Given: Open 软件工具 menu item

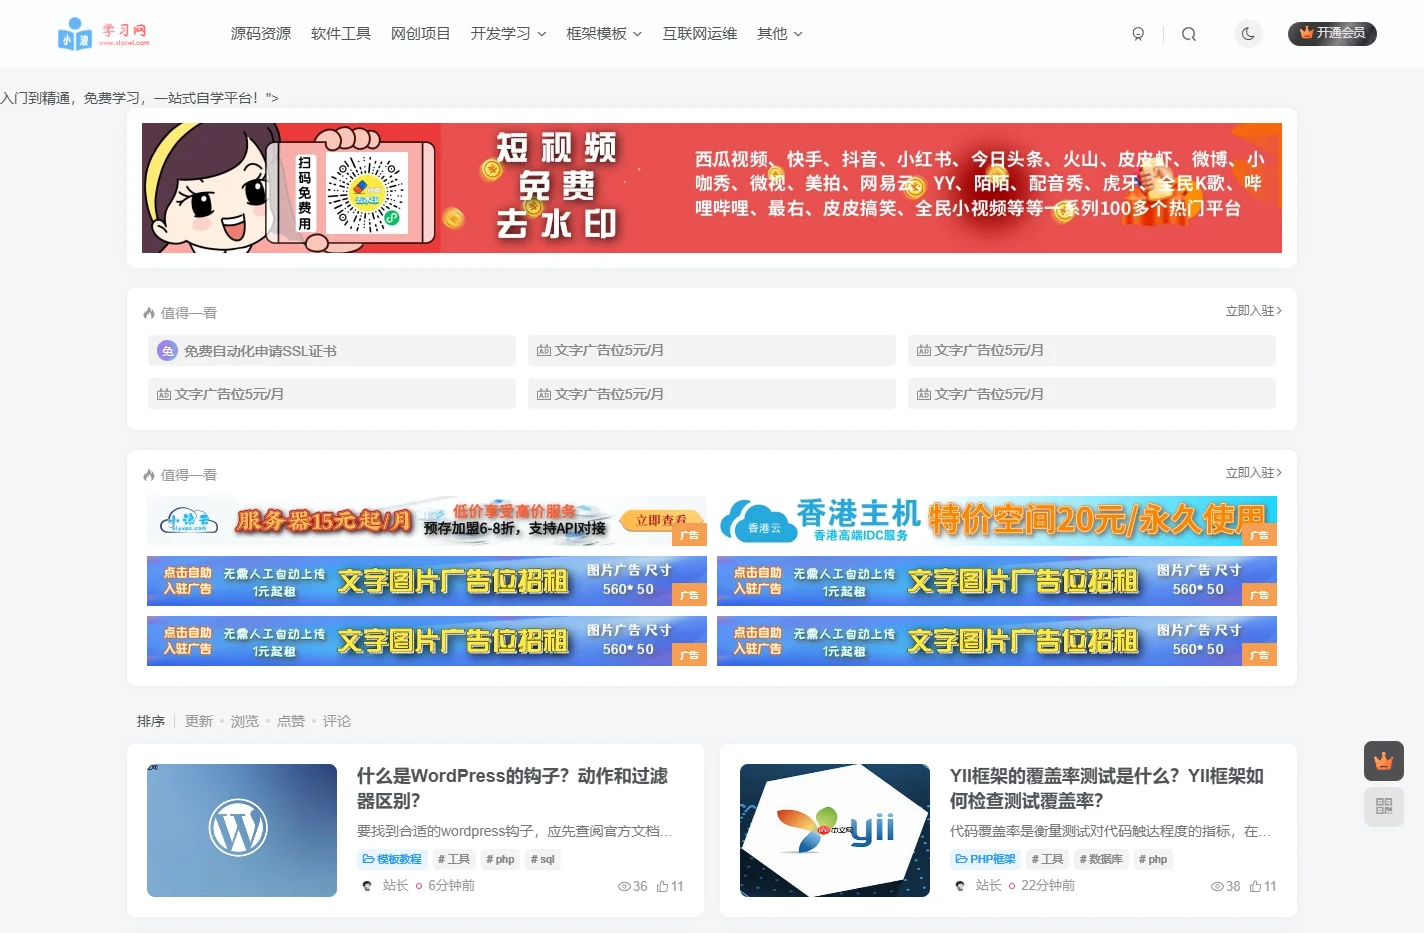Looking at the screenshot, I should (x=341, y=34).
